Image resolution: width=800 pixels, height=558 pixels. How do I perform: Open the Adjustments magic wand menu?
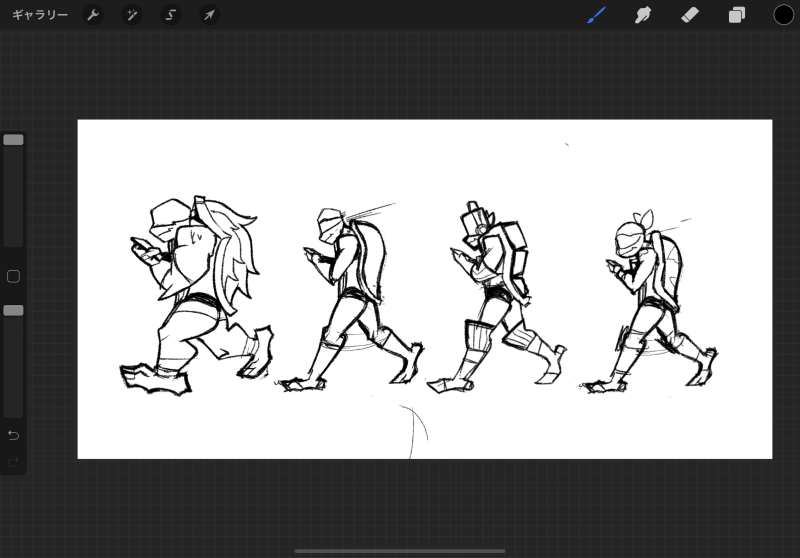132,15
